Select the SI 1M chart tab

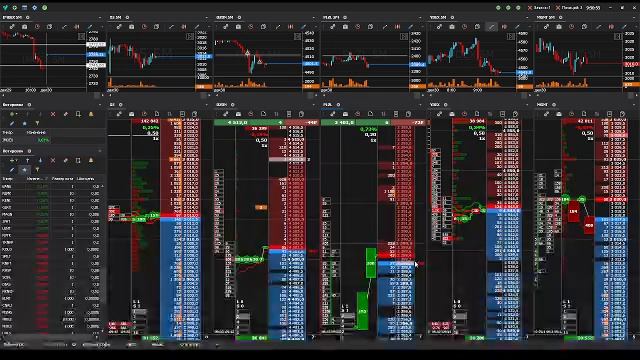(x=116, y=18)
